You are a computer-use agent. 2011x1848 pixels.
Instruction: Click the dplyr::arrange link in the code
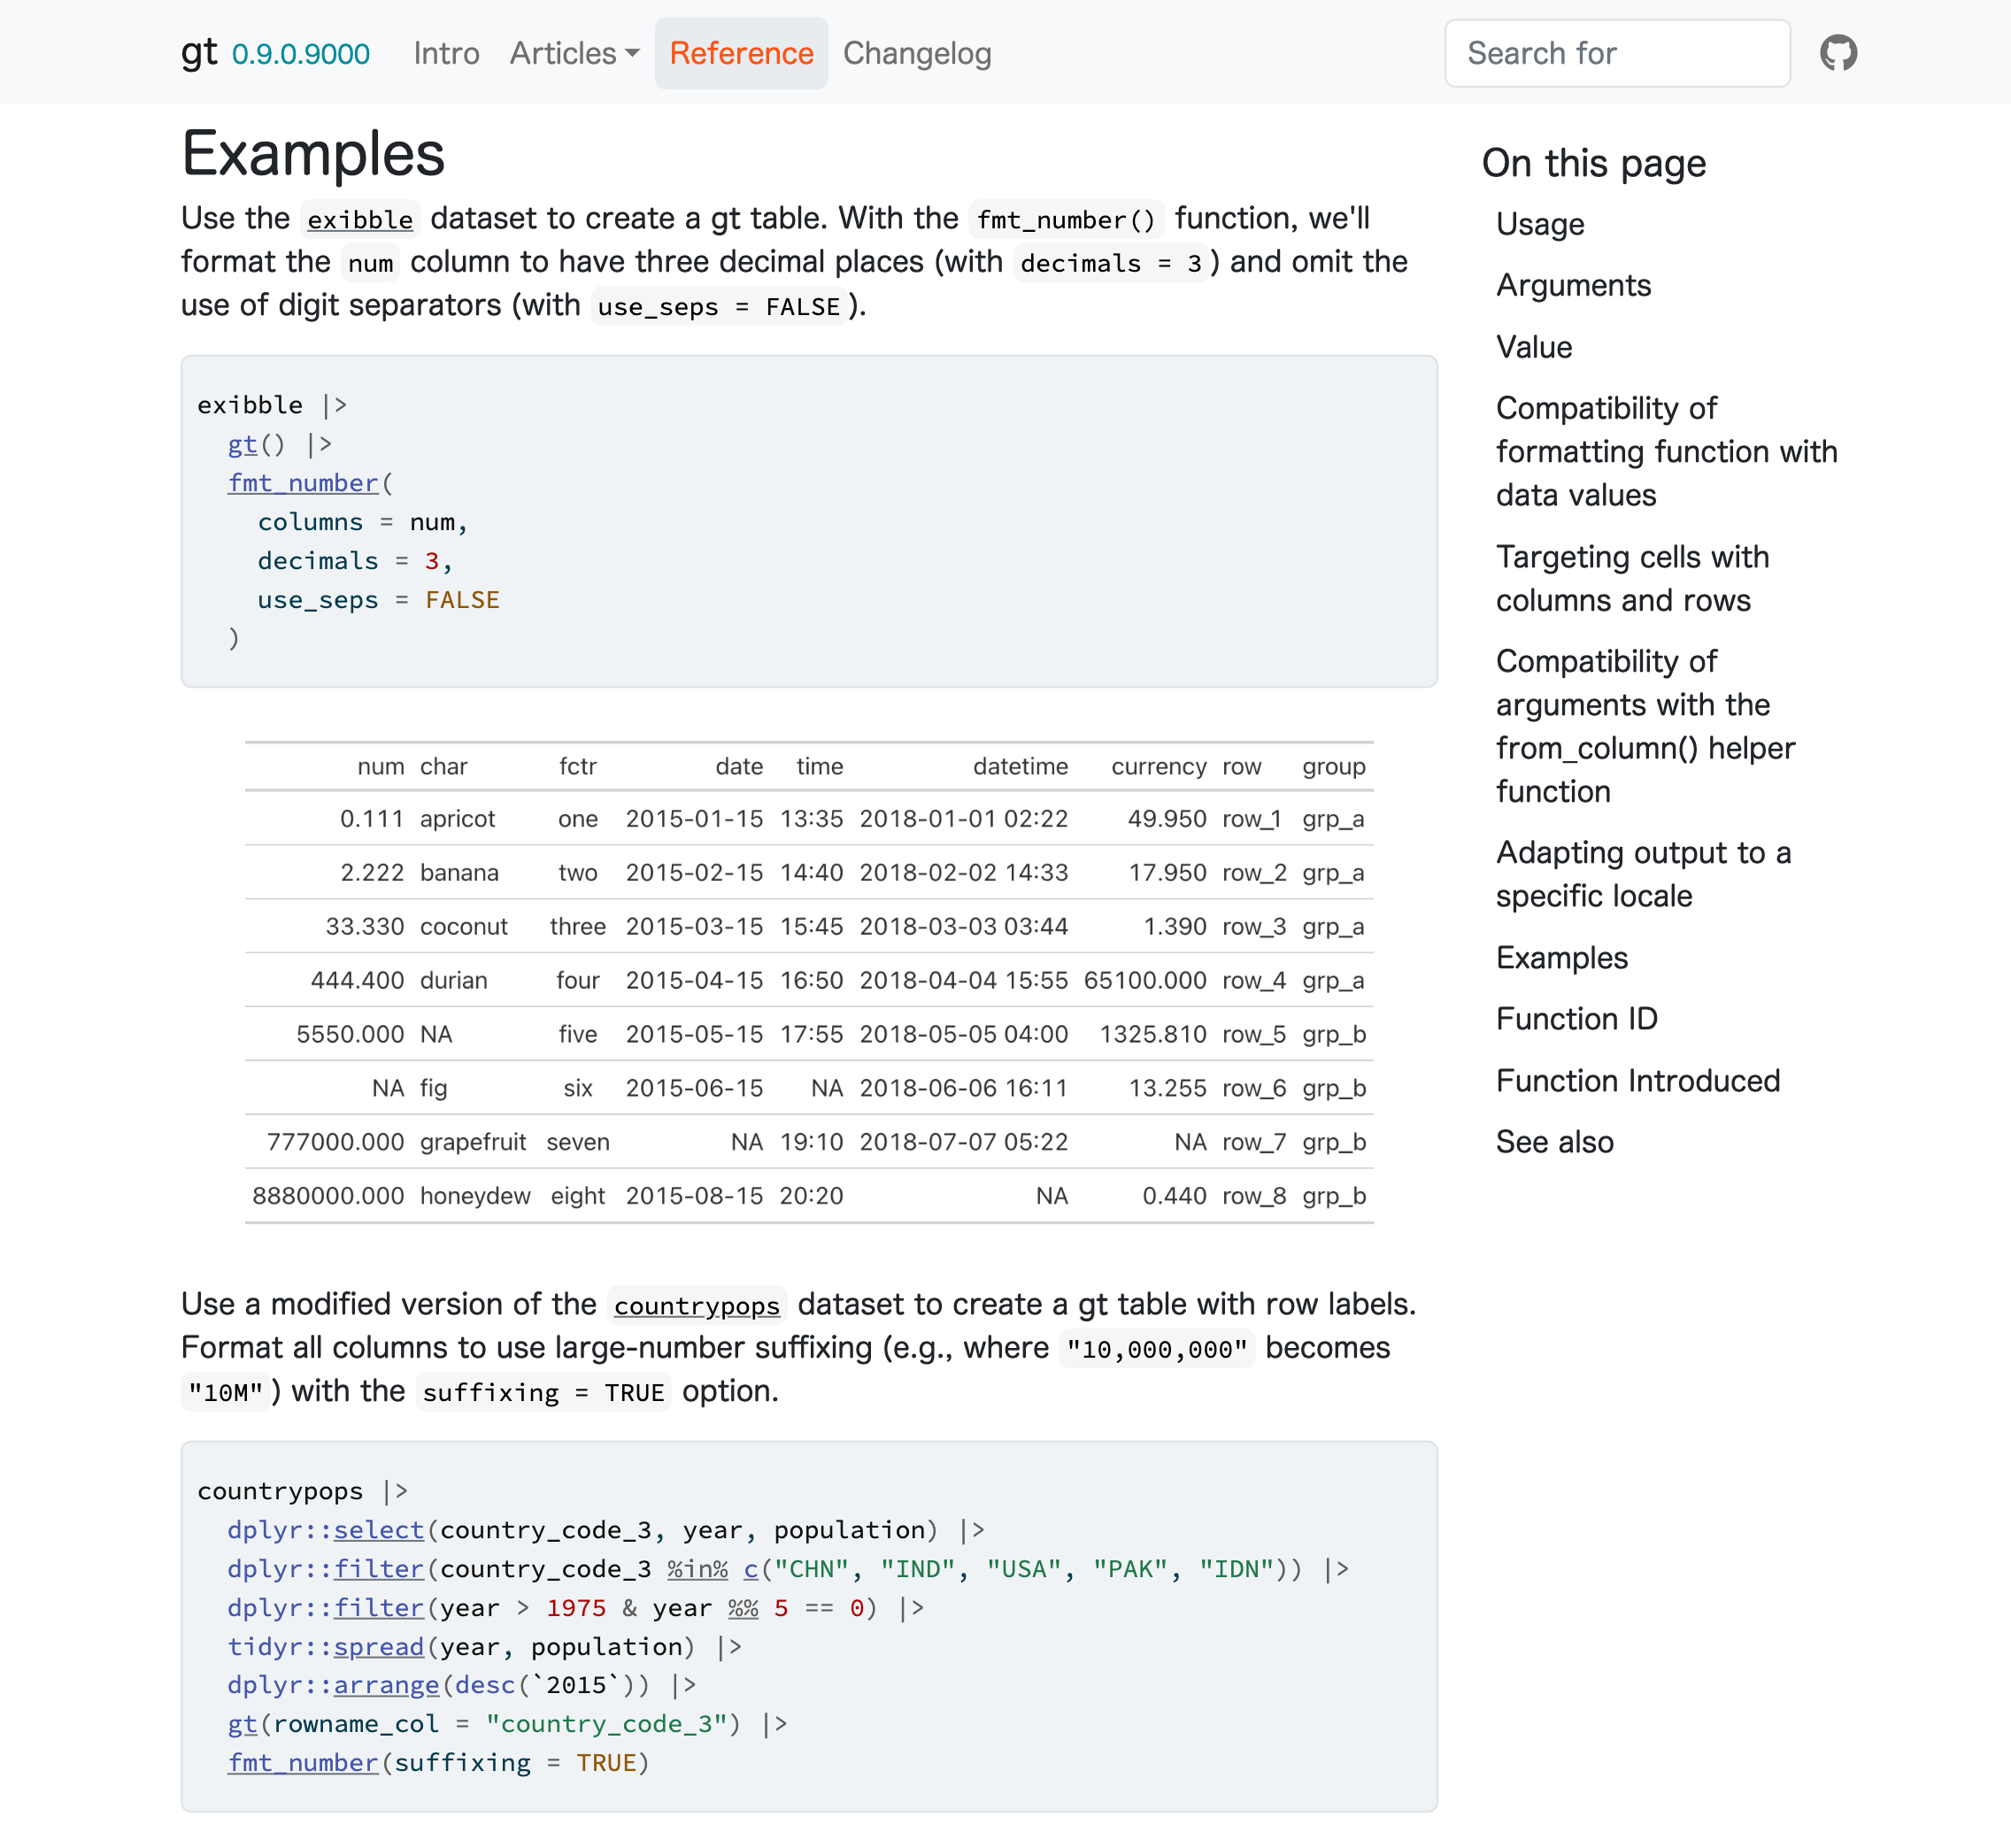click(386, 1685)
